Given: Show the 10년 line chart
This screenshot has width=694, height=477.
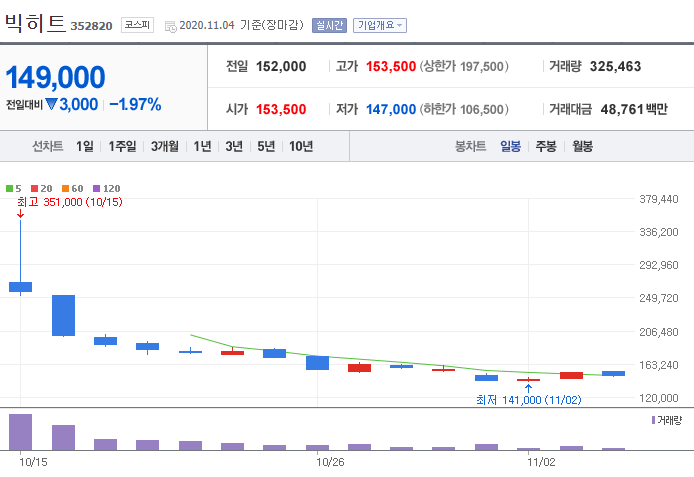Looking at the screenshot, I should 301,146.
